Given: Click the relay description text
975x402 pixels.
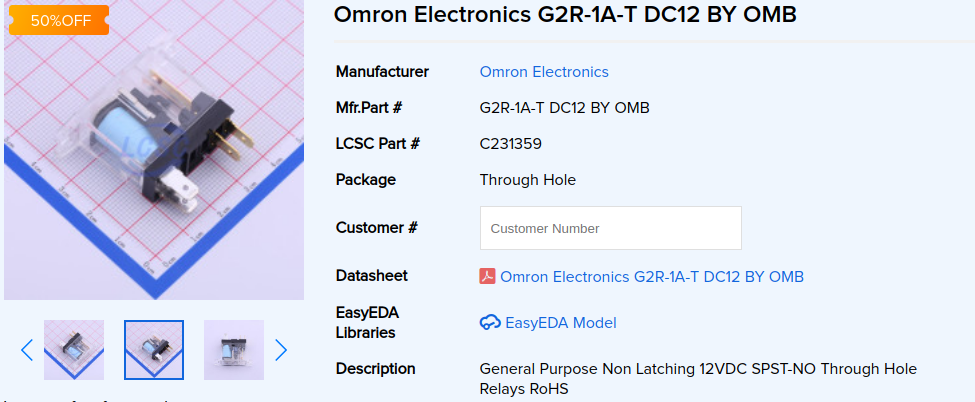Looking at the screenshot, I should [698, 378].
